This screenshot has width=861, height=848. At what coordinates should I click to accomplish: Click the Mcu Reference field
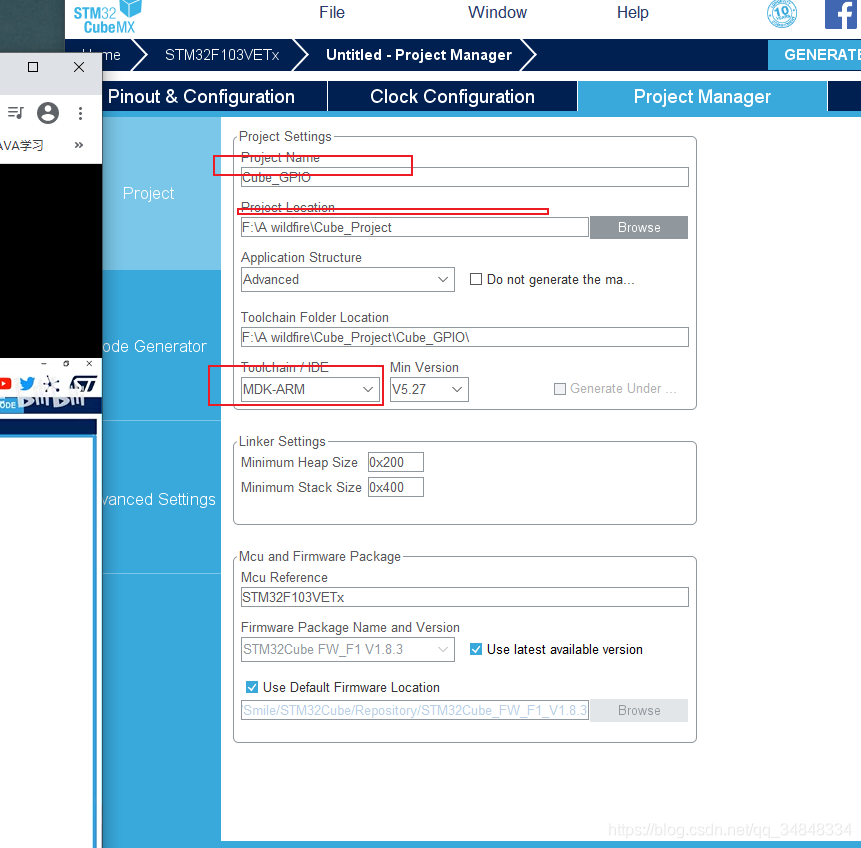click(465, 597)
